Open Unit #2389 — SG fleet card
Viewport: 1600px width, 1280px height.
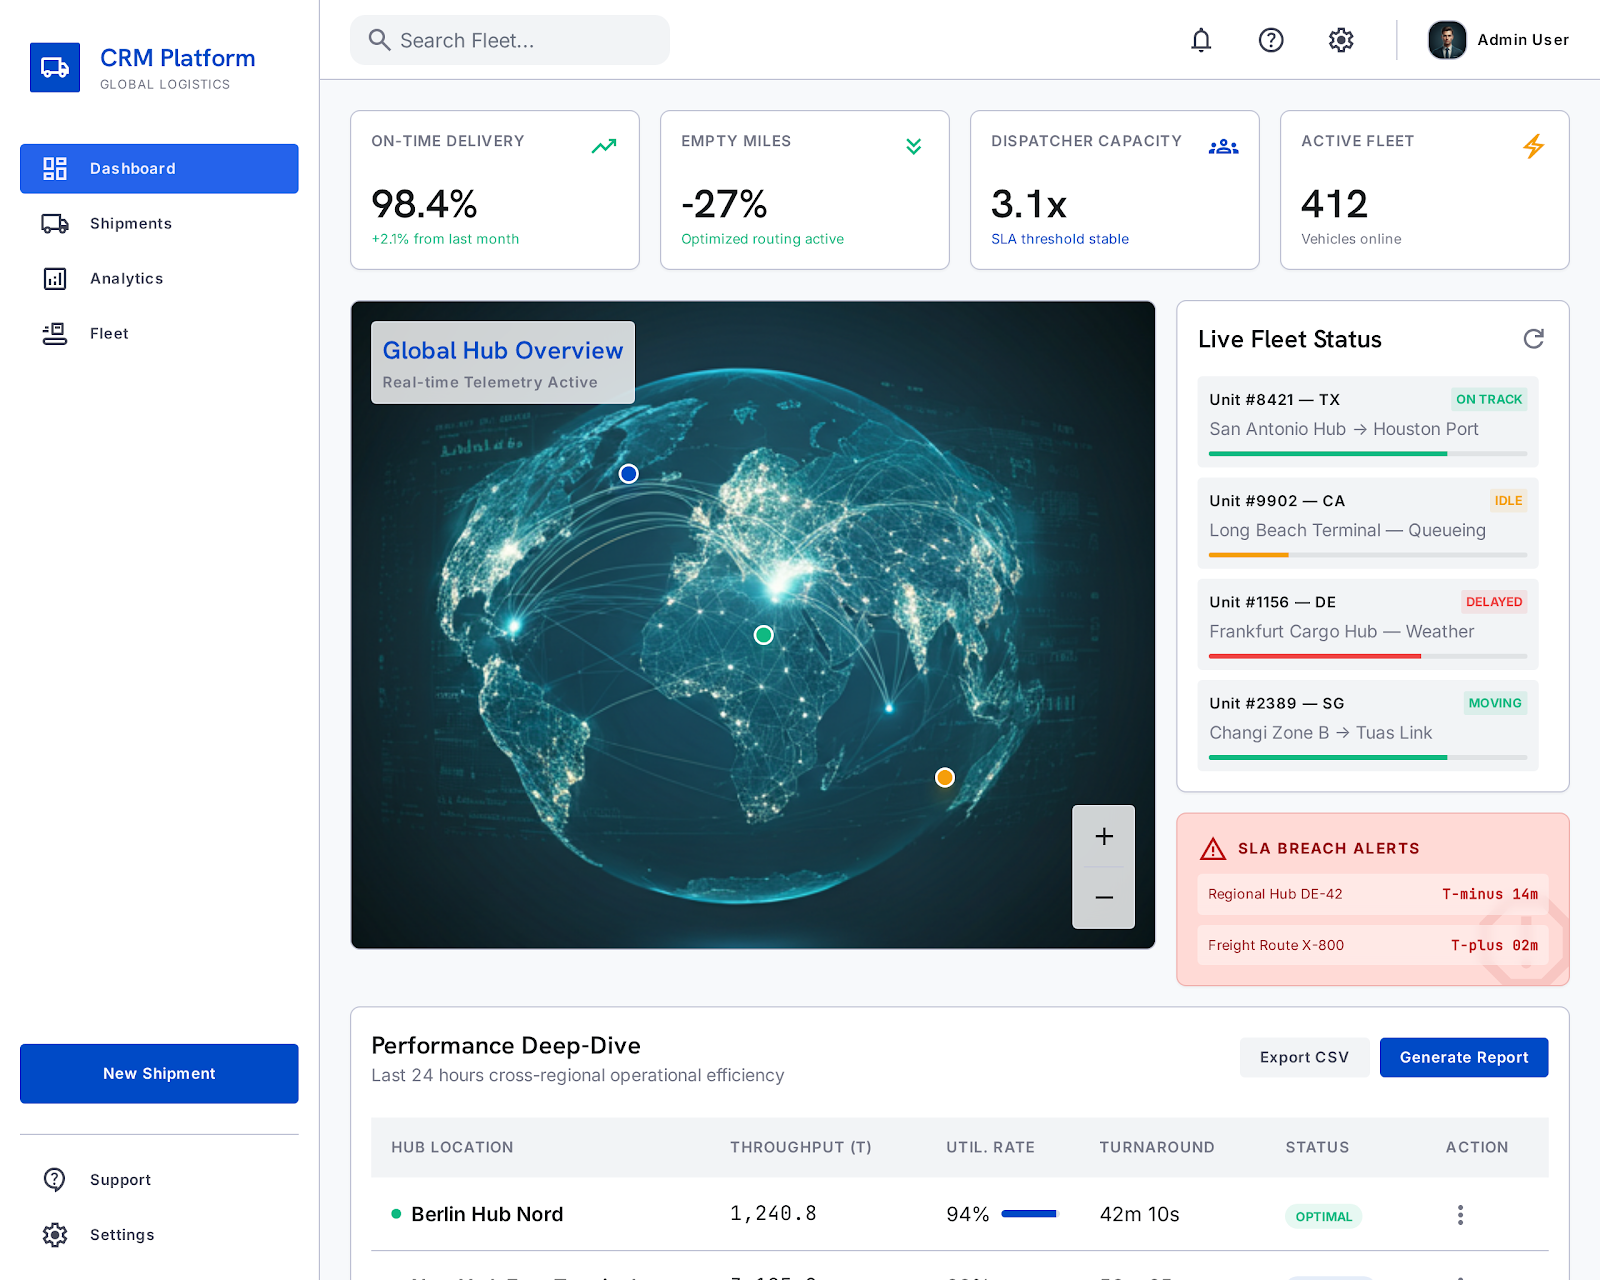(1368, 725)
